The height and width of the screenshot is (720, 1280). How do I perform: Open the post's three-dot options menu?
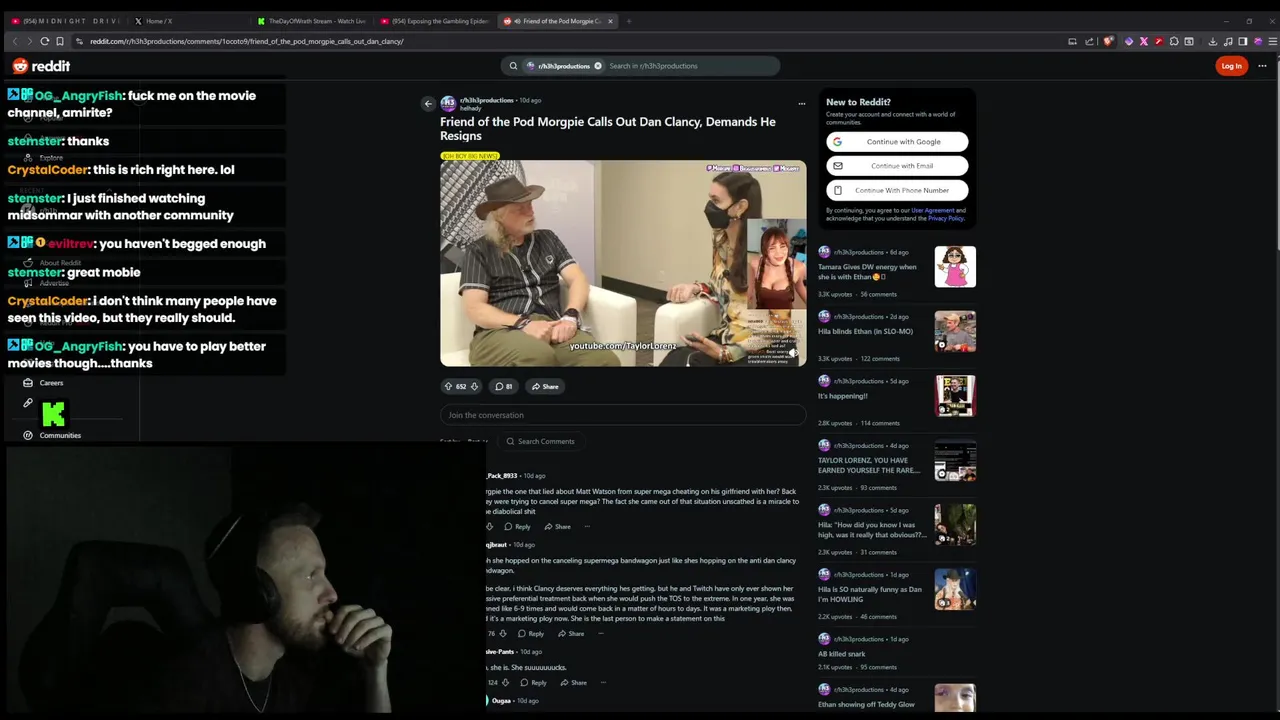coord(801,103)
